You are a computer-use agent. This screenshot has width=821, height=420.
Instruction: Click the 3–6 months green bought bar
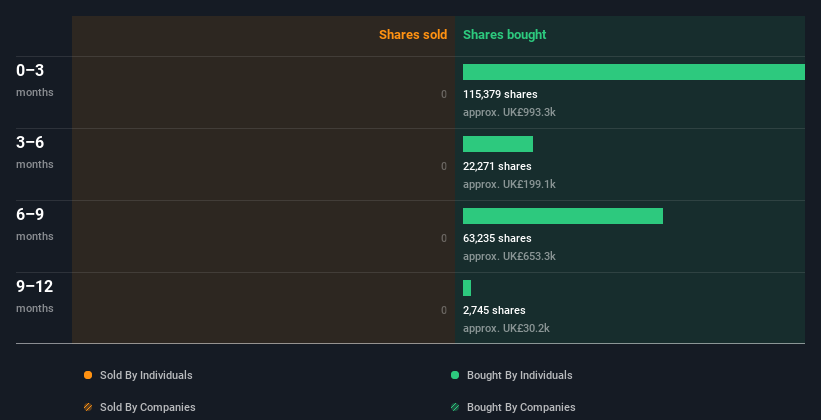[x=498, y=144]
